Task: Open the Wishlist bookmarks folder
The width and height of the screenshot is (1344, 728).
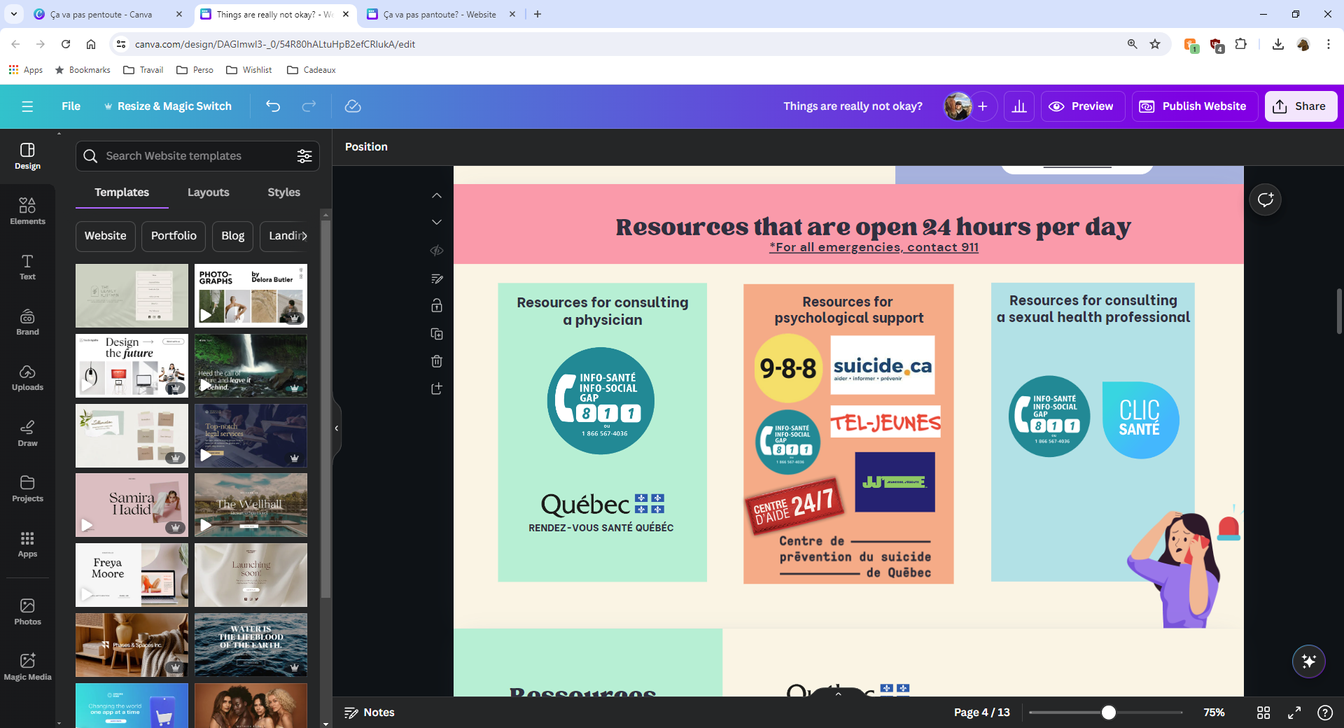Action: pyautogui.click(x=250, y=70)
